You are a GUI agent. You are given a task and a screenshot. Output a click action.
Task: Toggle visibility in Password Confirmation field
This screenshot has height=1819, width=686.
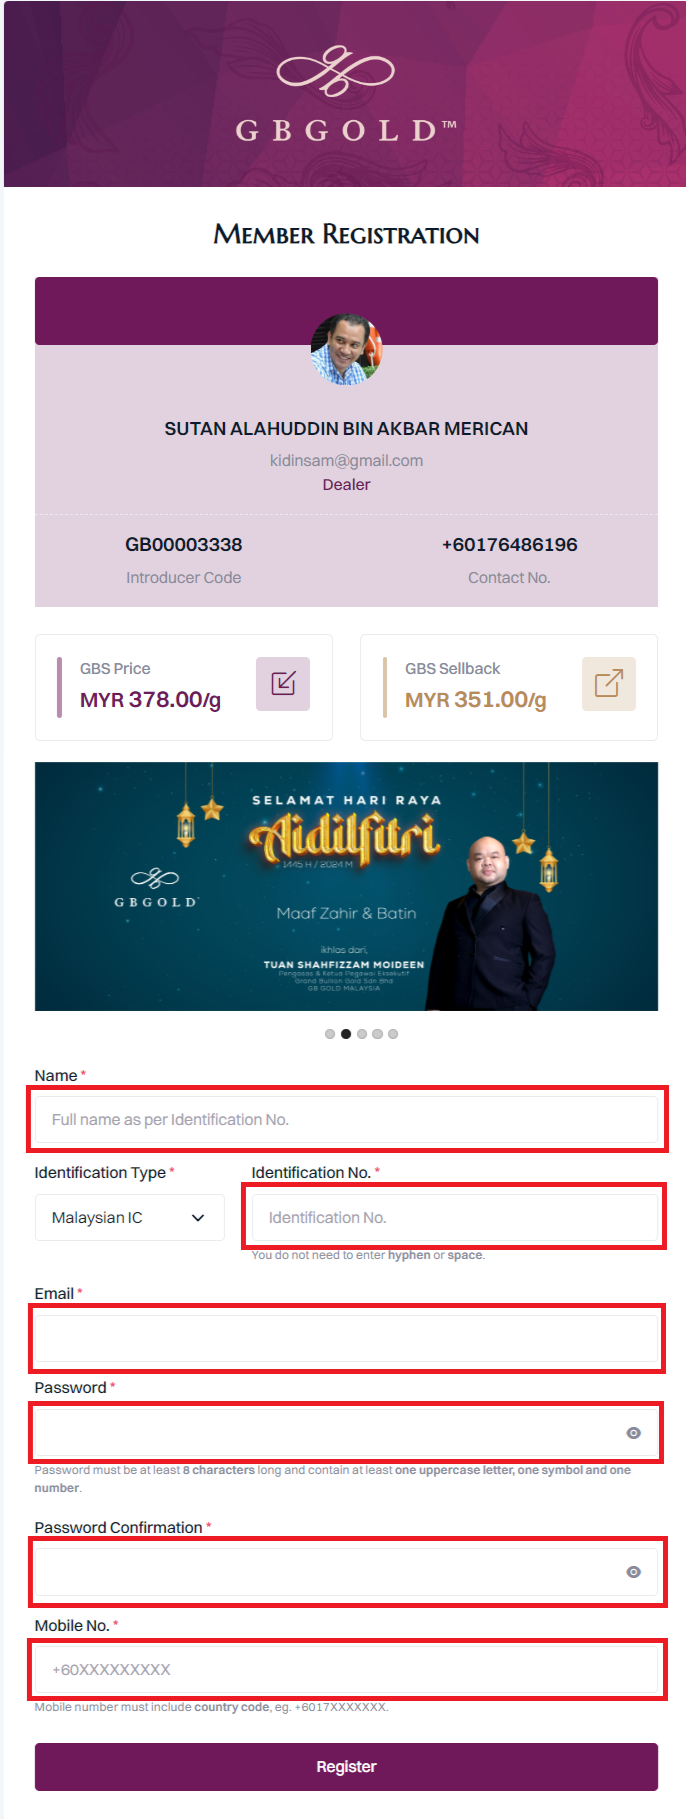(x=633, y=1572)
